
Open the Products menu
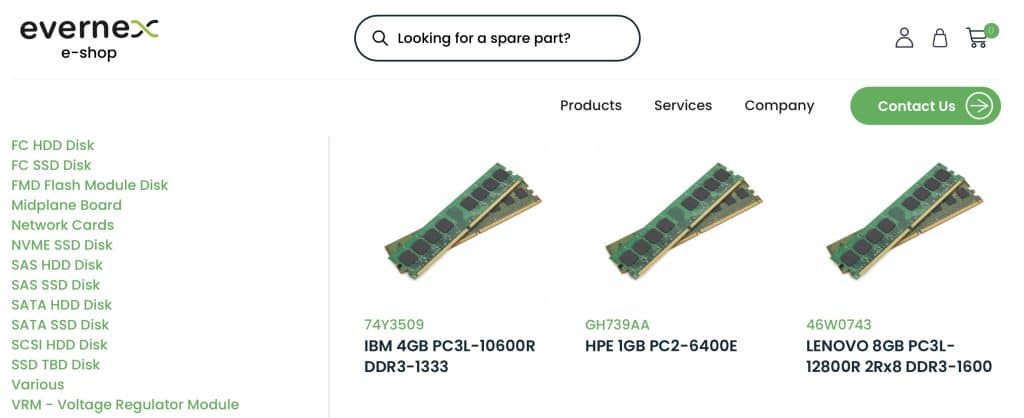[591, 106]
